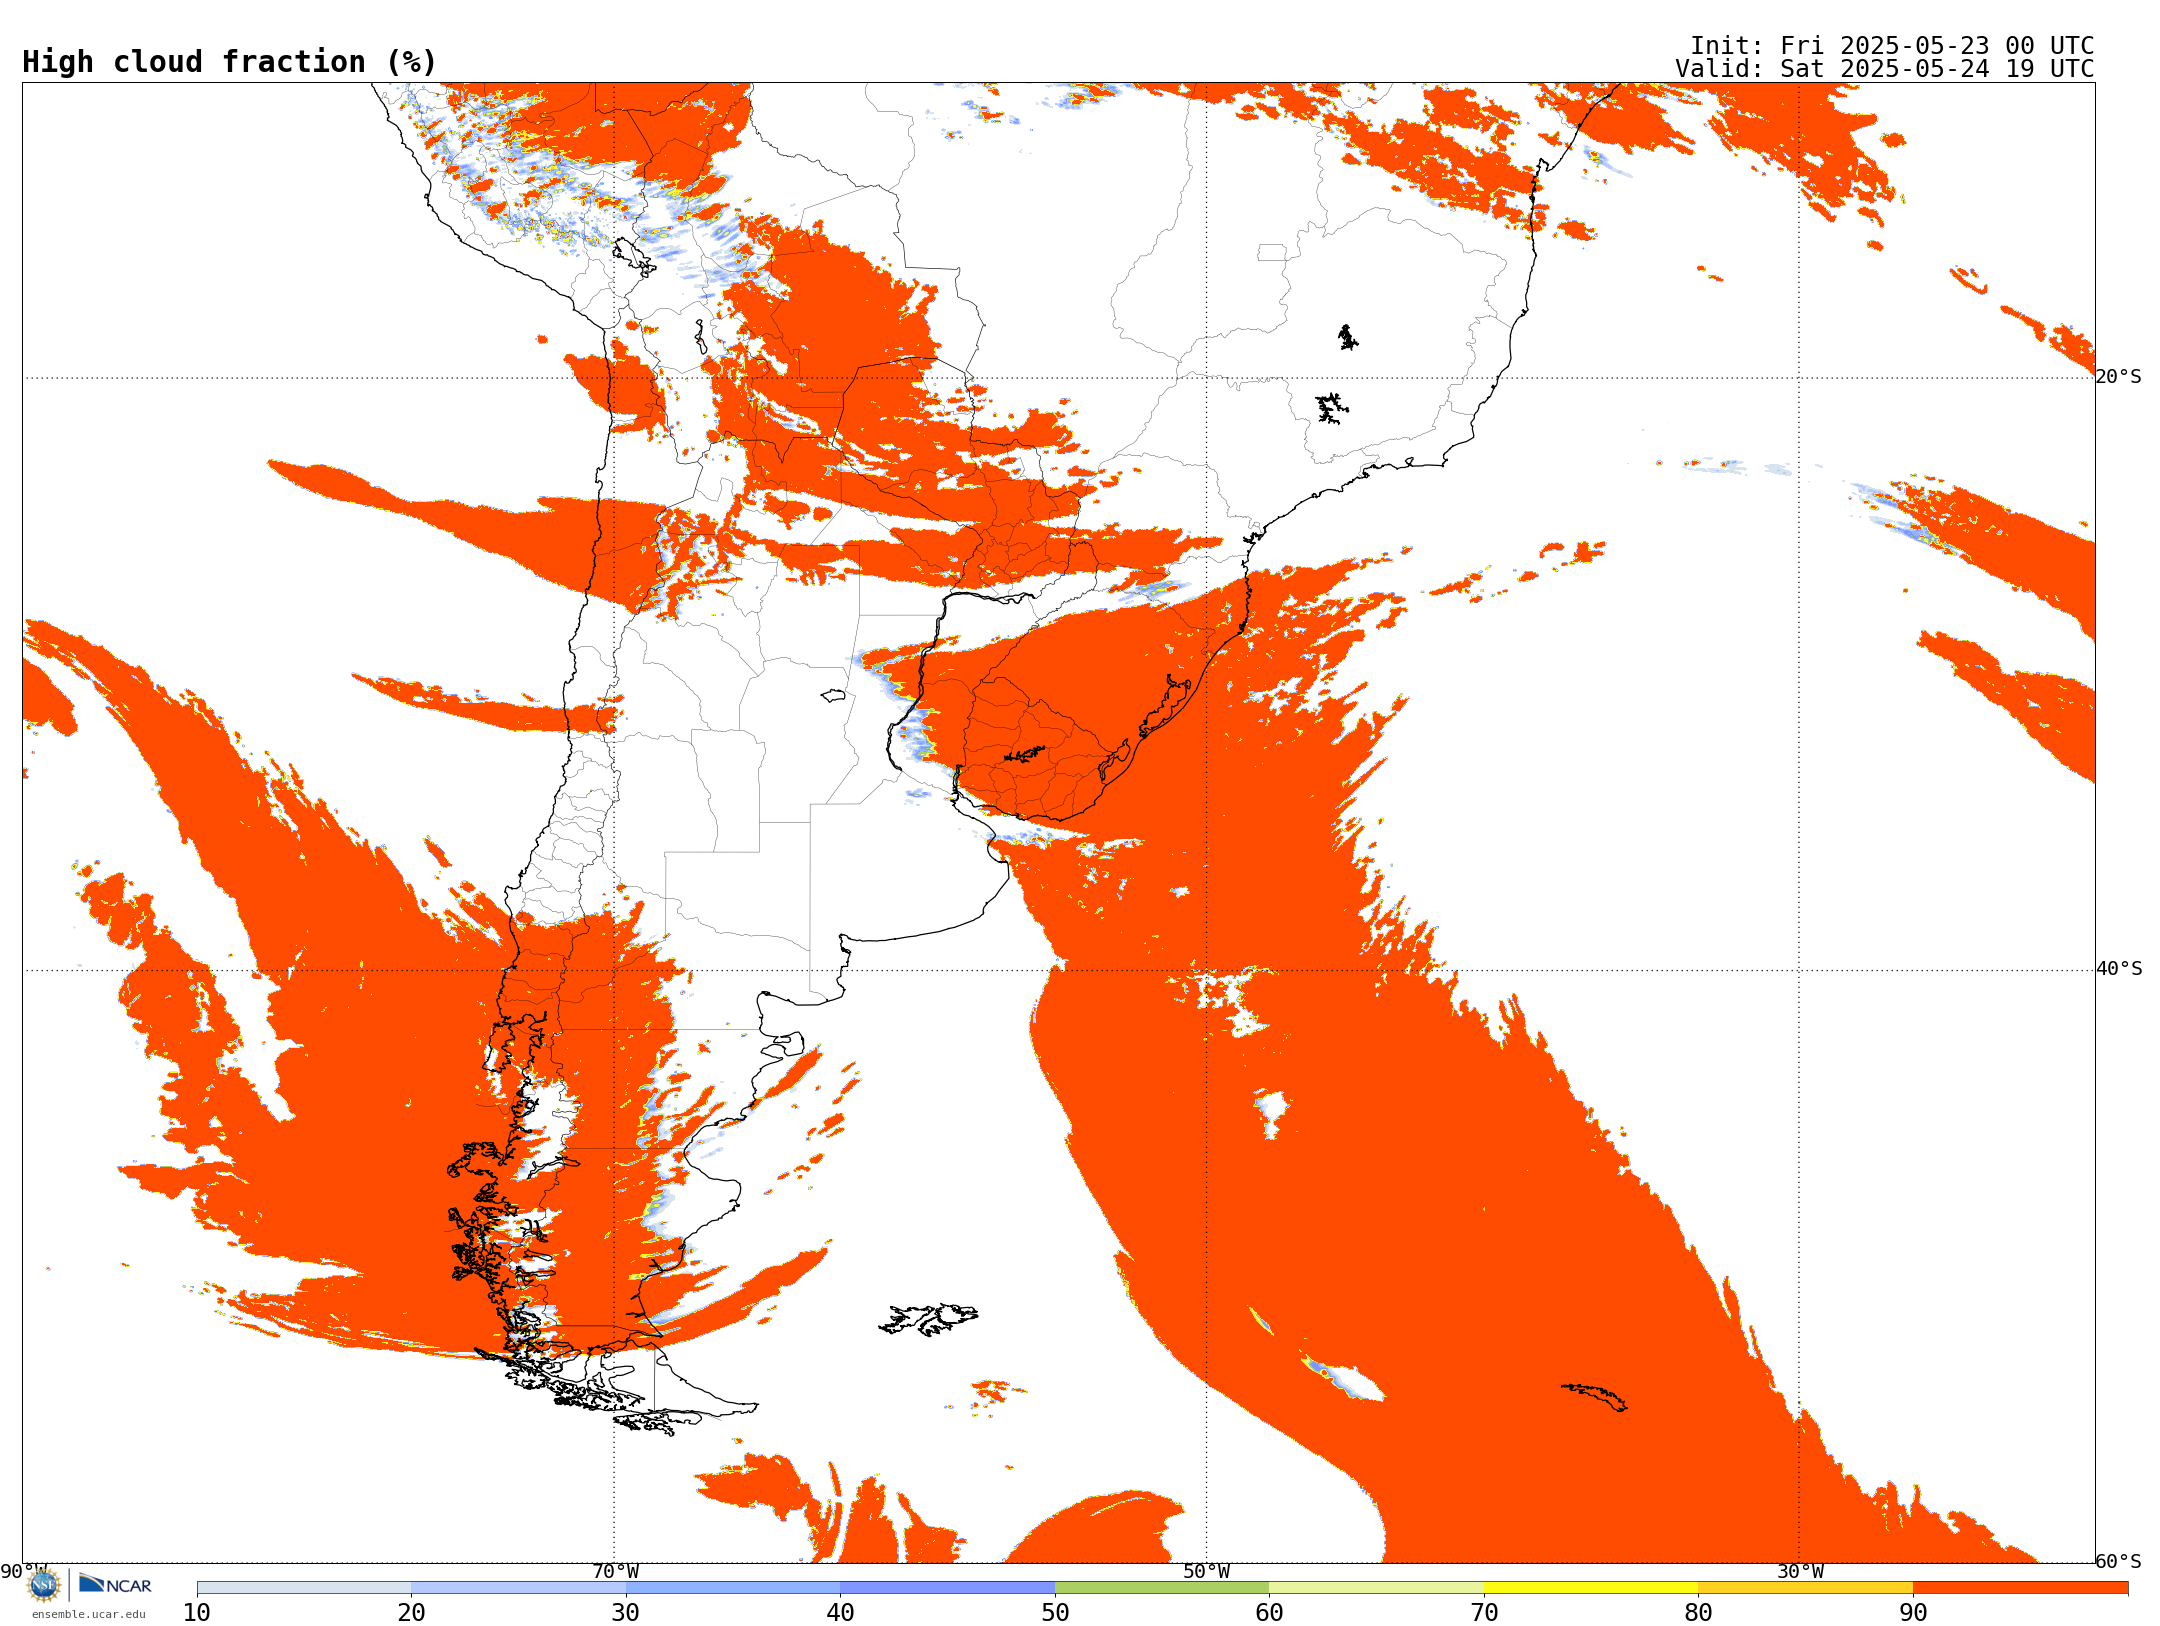Viewport: 2160px width, 1626px height.
Task: Open the ensemble.ucar.edu link text
Action: pos(89,1614)
